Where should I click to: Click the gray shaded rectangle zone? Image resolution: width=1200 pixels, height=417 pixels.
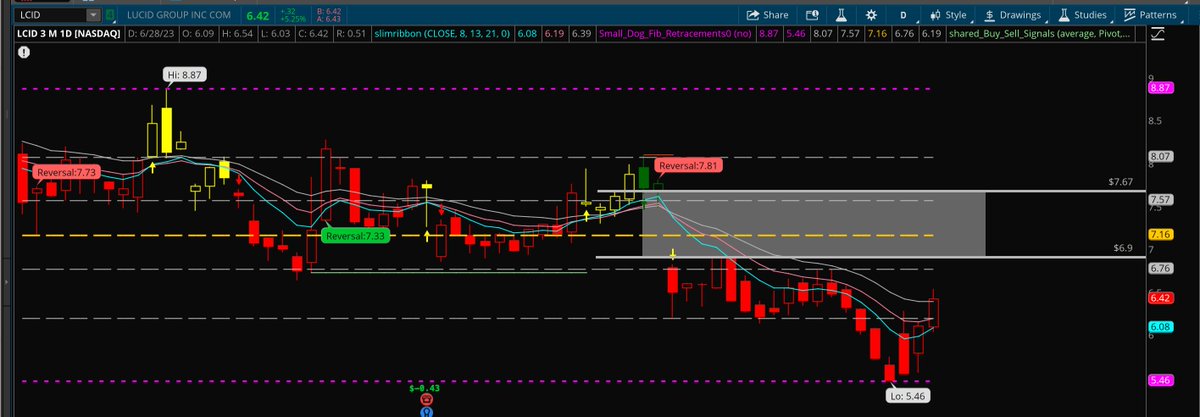click(x=813, y=224)
